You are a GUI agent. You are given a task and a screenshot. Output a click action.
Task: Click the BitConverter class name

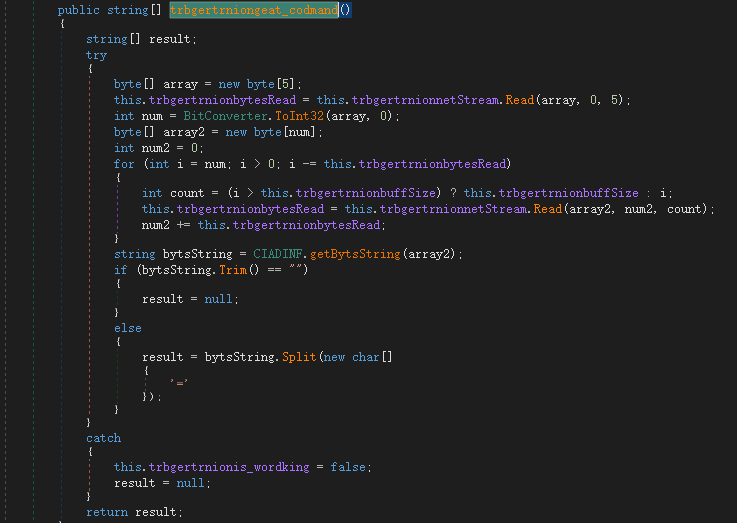point(225,116)
